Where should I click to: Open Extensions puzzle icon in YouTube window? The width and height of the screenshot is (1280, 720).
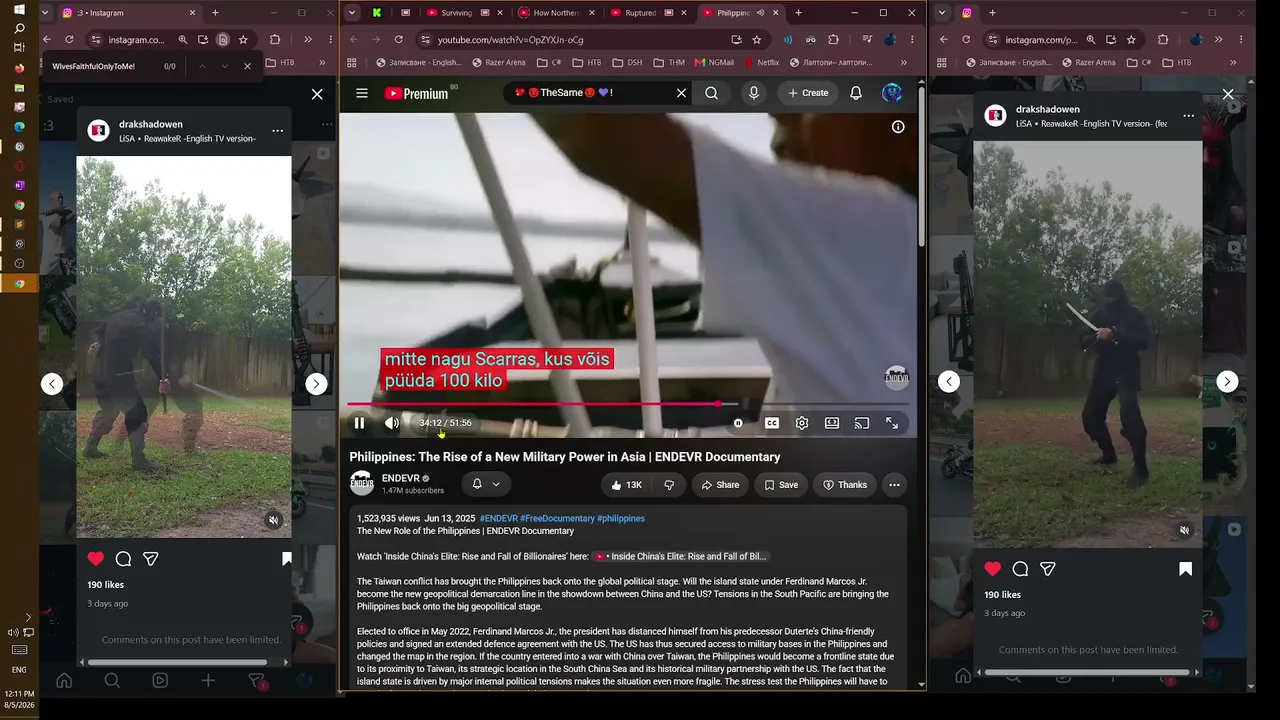pos(836,39)
